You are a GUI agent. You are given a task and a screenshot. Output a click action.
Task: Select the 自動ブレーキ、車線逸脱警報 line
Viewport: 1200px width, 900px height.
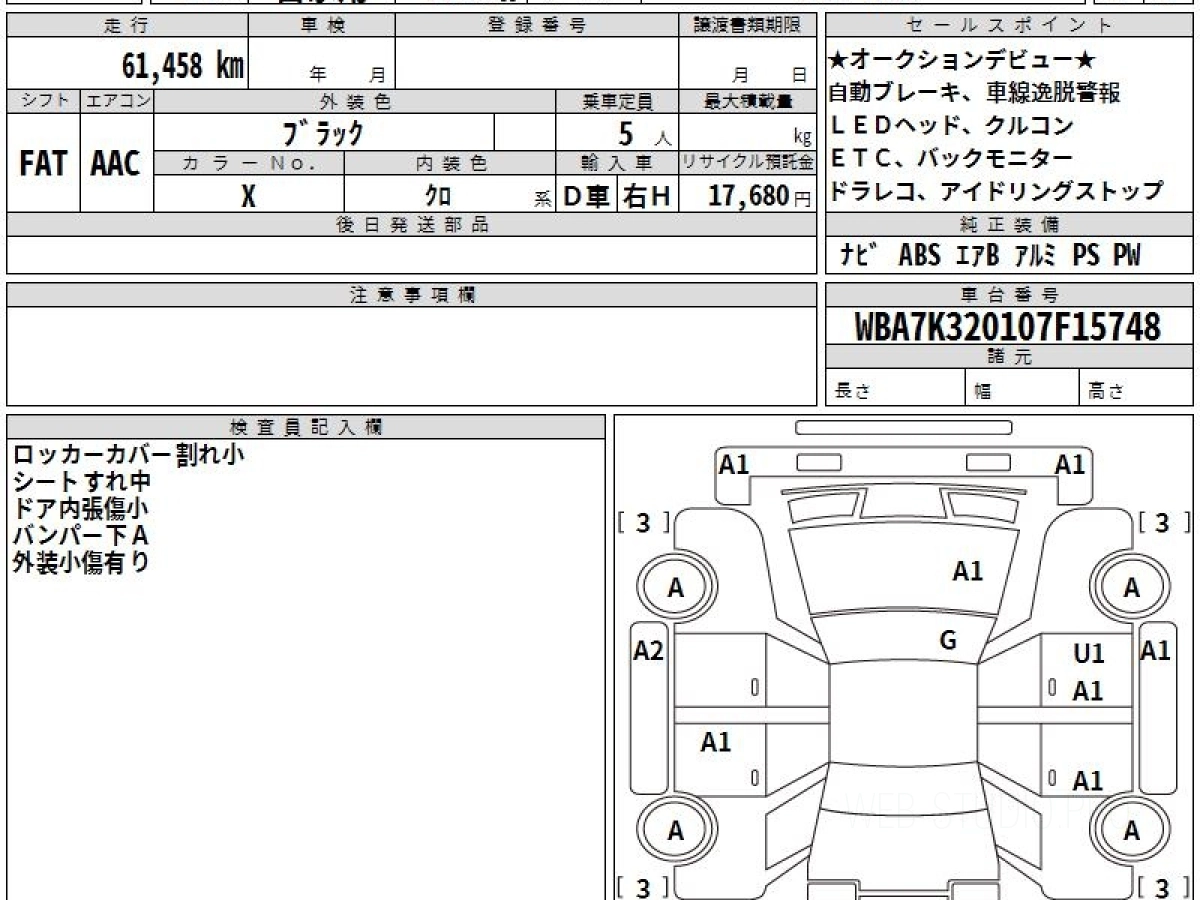pos(976,93)
